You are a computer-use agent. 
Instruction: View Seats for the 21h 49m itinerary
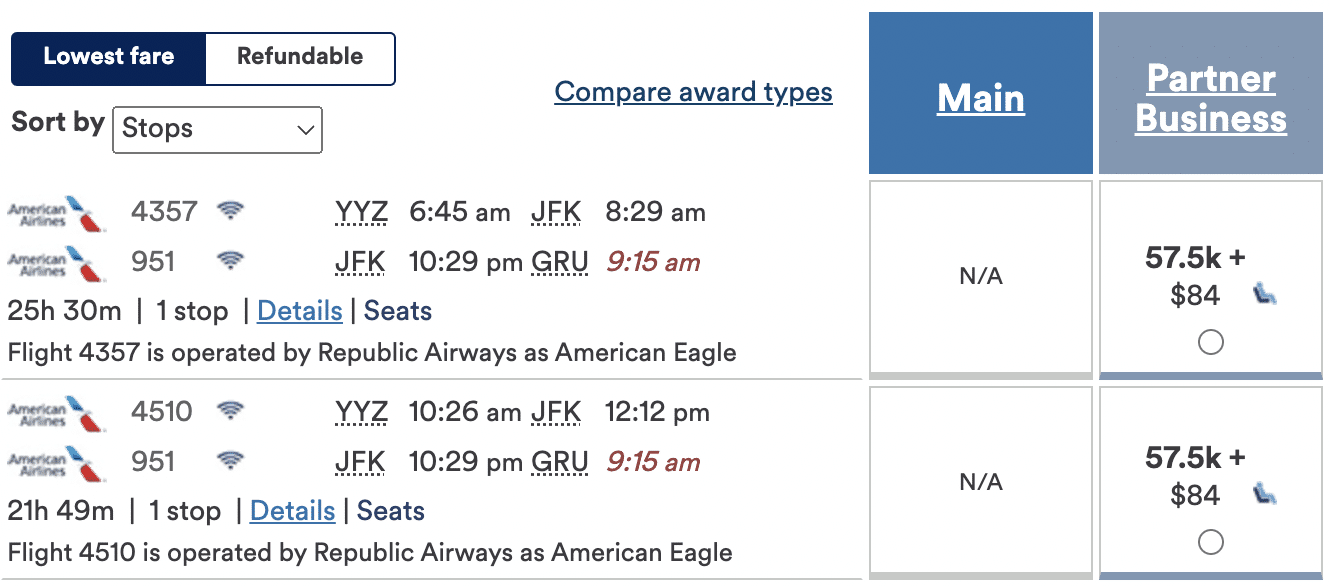(391, 511)
